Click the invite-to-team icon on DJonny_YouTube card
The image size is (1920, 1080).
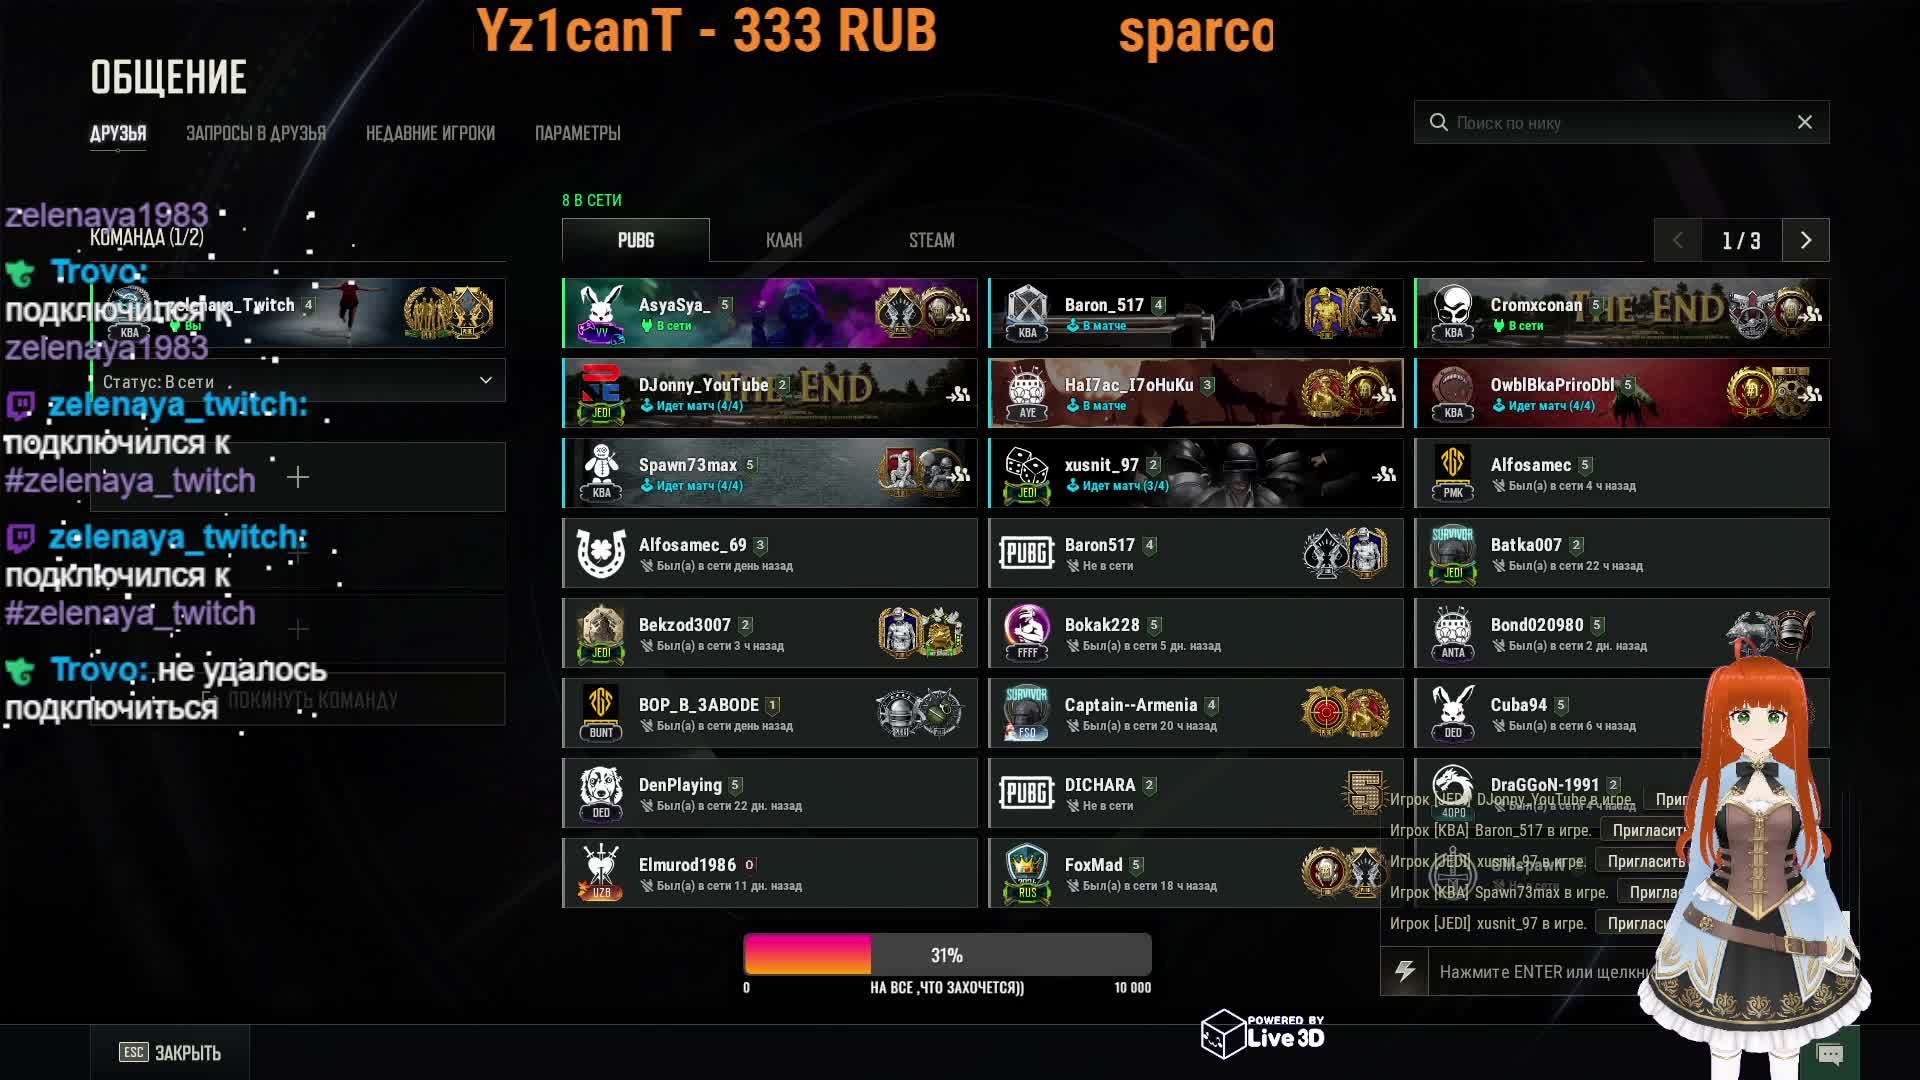click(959, 394)
